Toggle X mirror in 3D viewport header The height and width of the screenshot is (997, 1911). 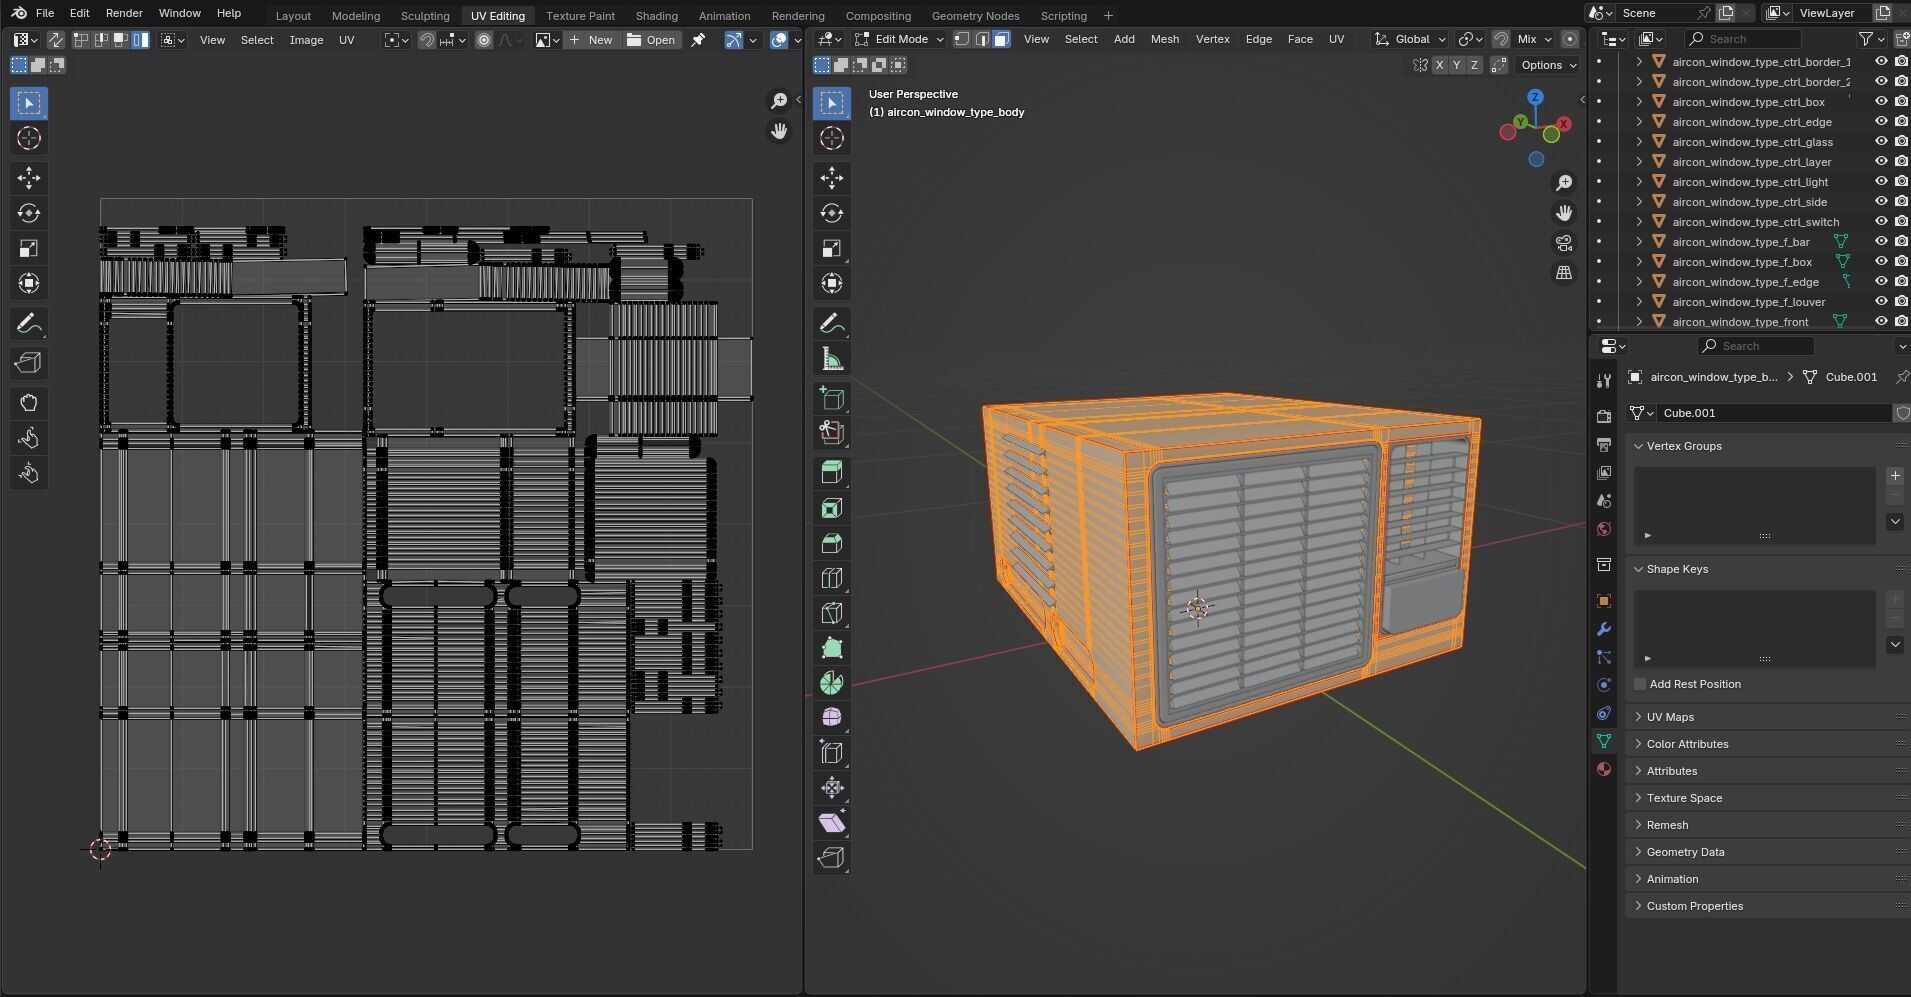[x=1439, y=65]
